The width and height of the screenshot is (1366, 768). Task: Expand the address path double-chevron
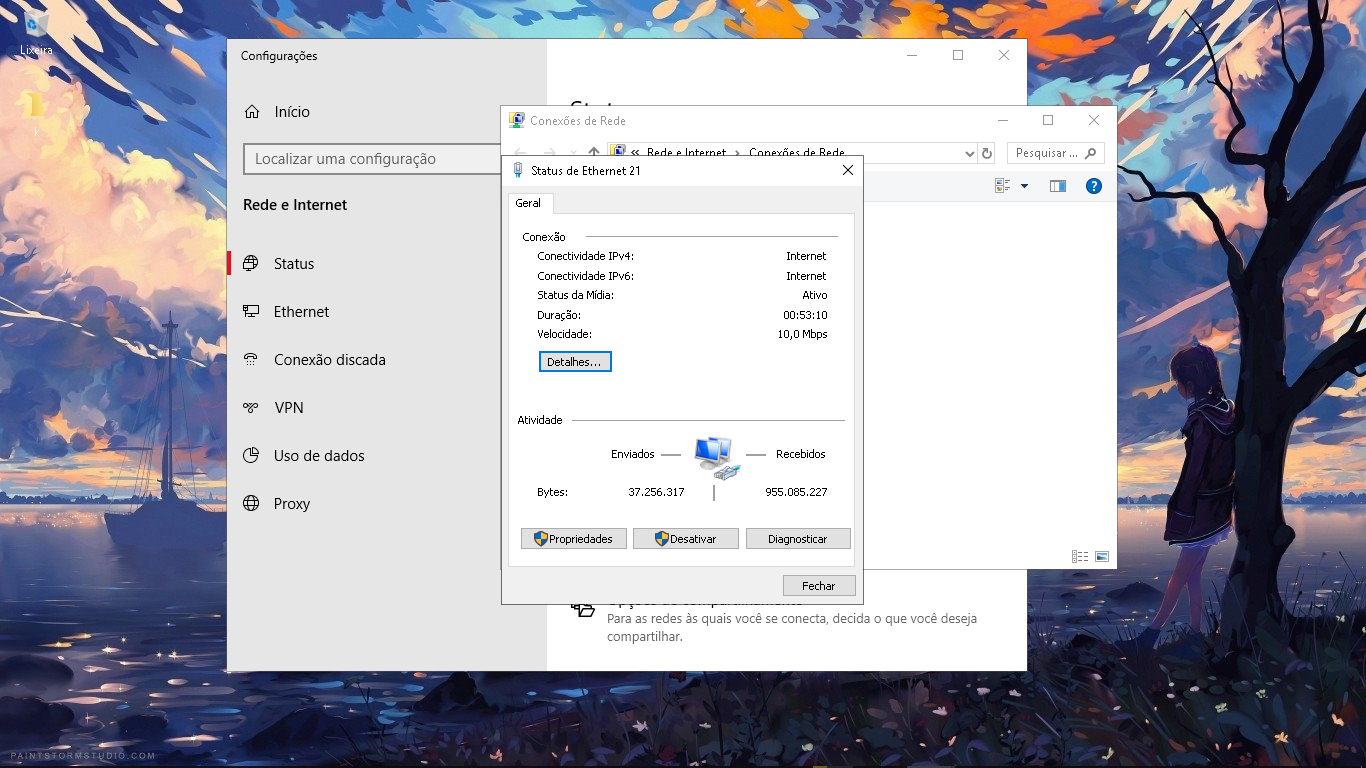[x=635, y=153]
